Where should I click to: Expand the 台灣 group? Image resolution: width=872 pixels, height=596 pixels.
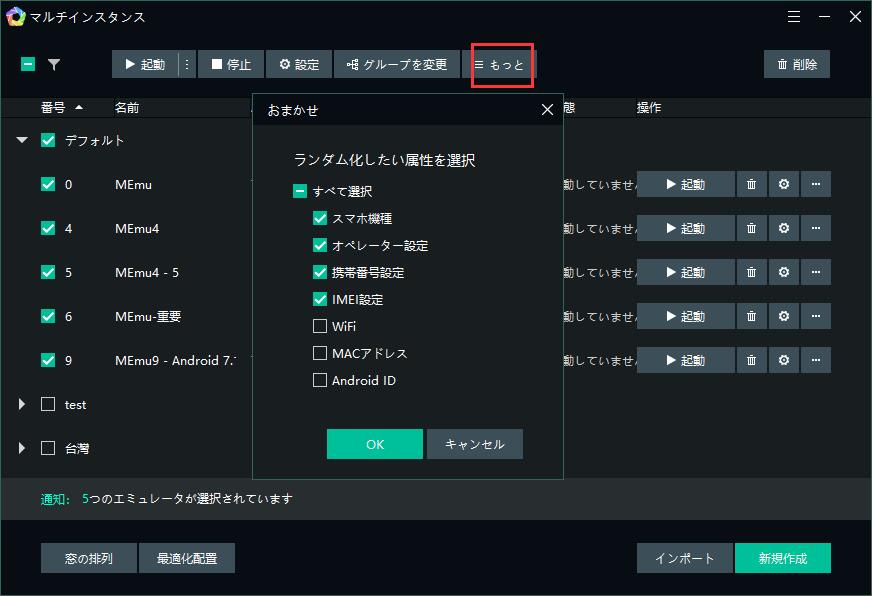[21, 449]
